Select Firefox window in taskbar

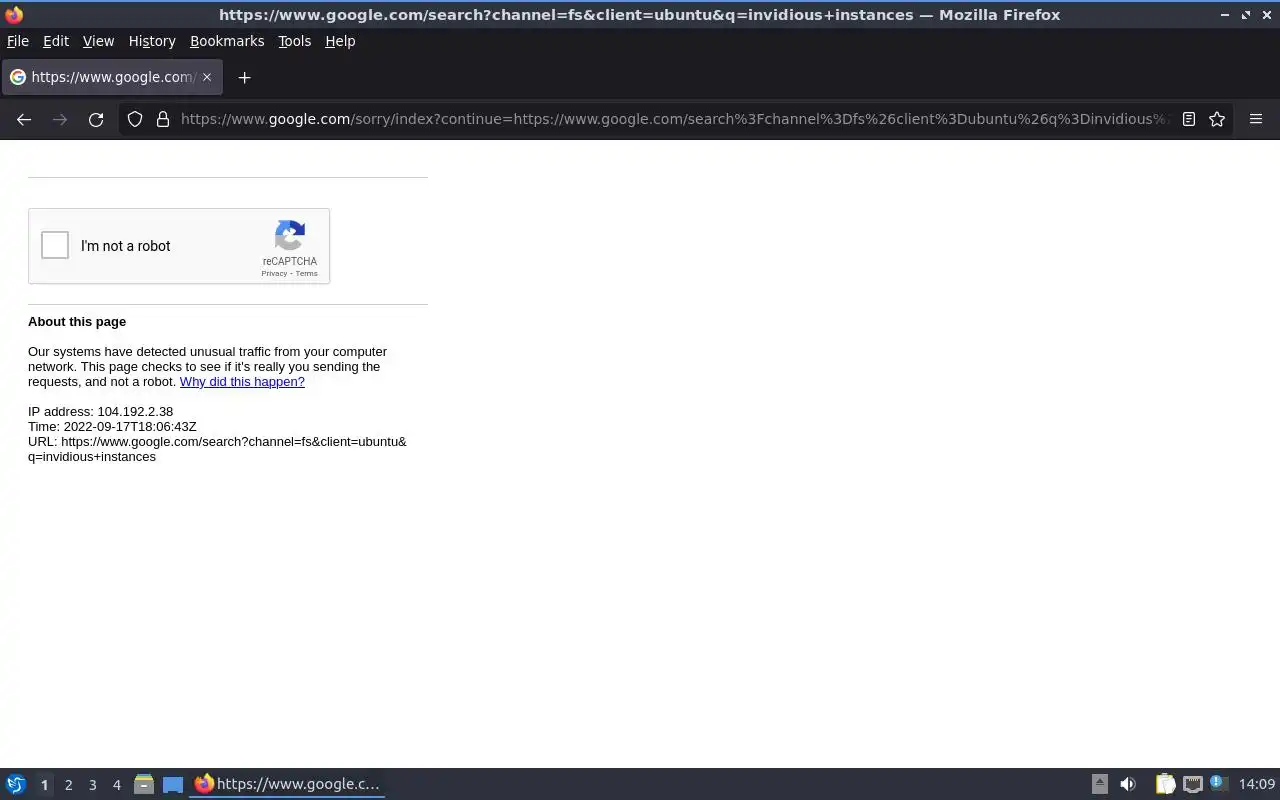click(x=287, y=784)
